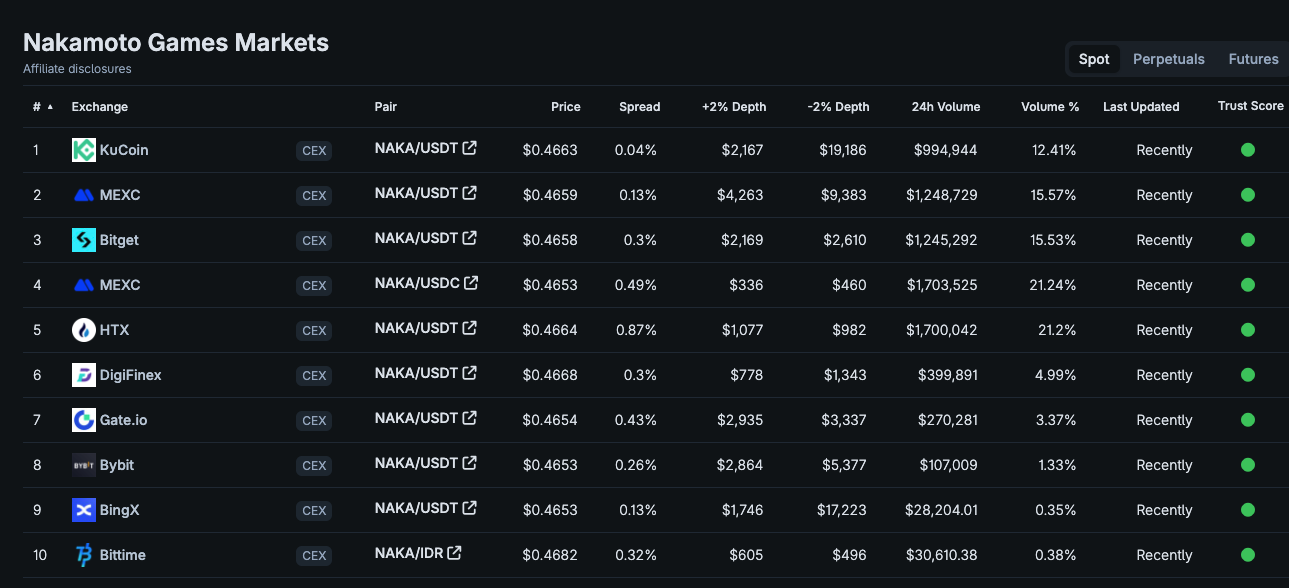Click the Bitget exchange logo icon
The height and width of the screenshot is (588, 1289).
click(x=84, y=240)
